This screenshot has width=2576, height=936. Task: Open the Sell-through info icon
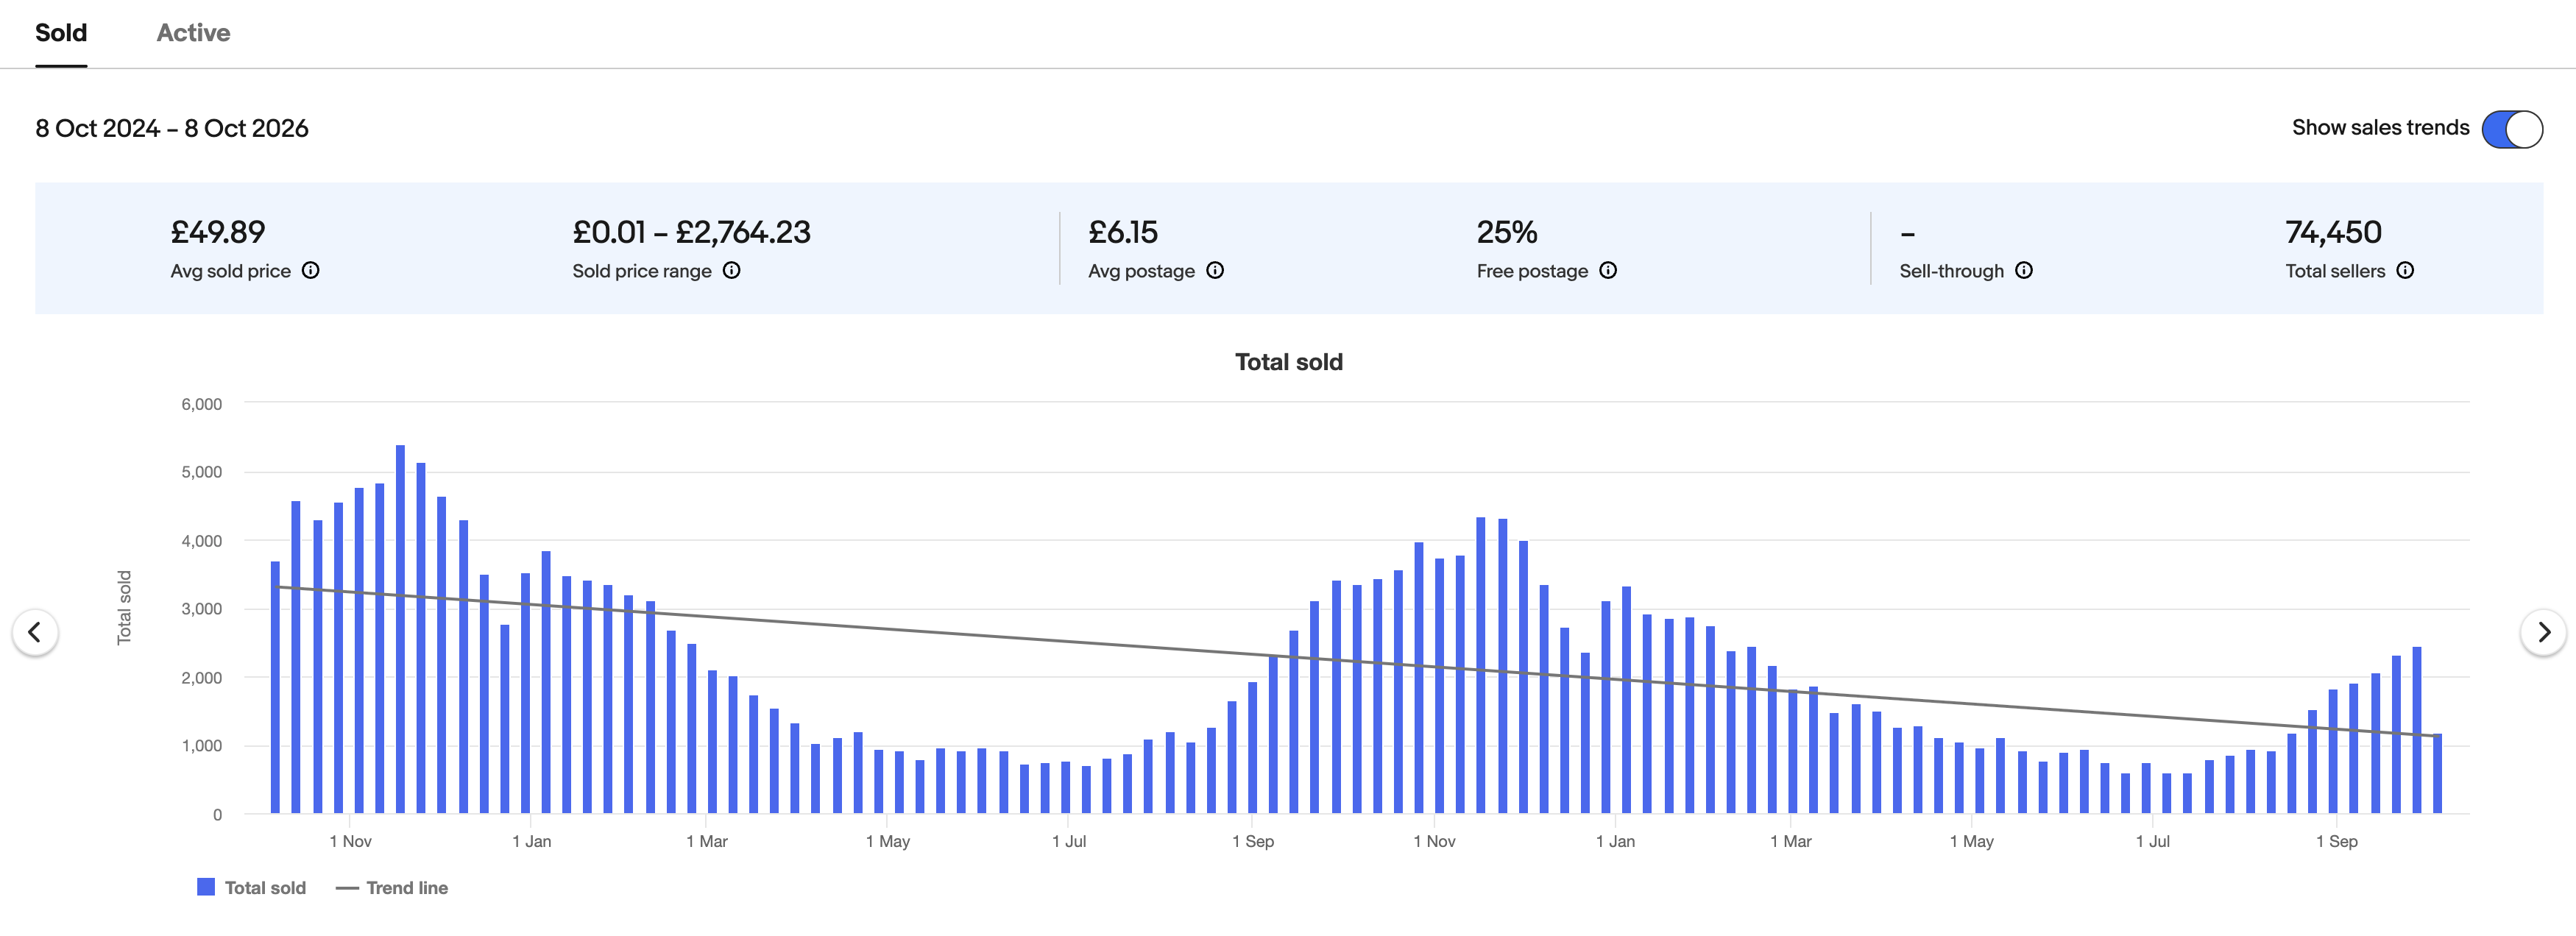click(2024, 270)
